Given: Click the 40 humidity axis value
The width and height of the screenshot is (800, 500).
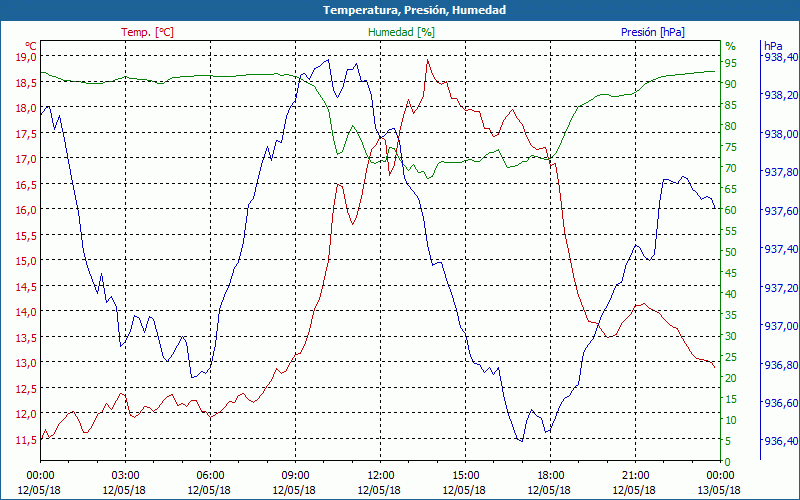Looking at the screenshot, I should (x=731, y=294).
